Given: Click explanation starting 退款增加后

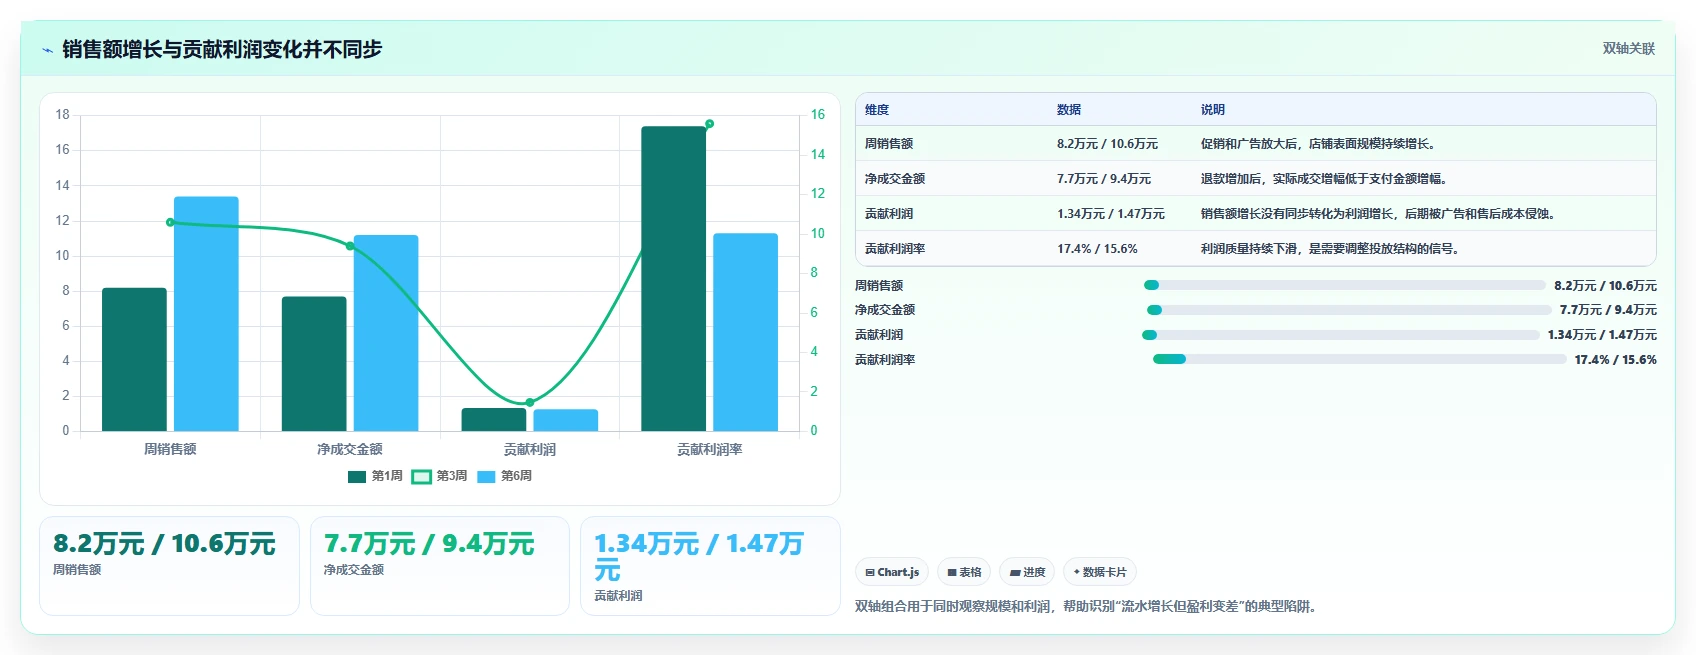Looking at the screenshot, I should point(1324,179).
